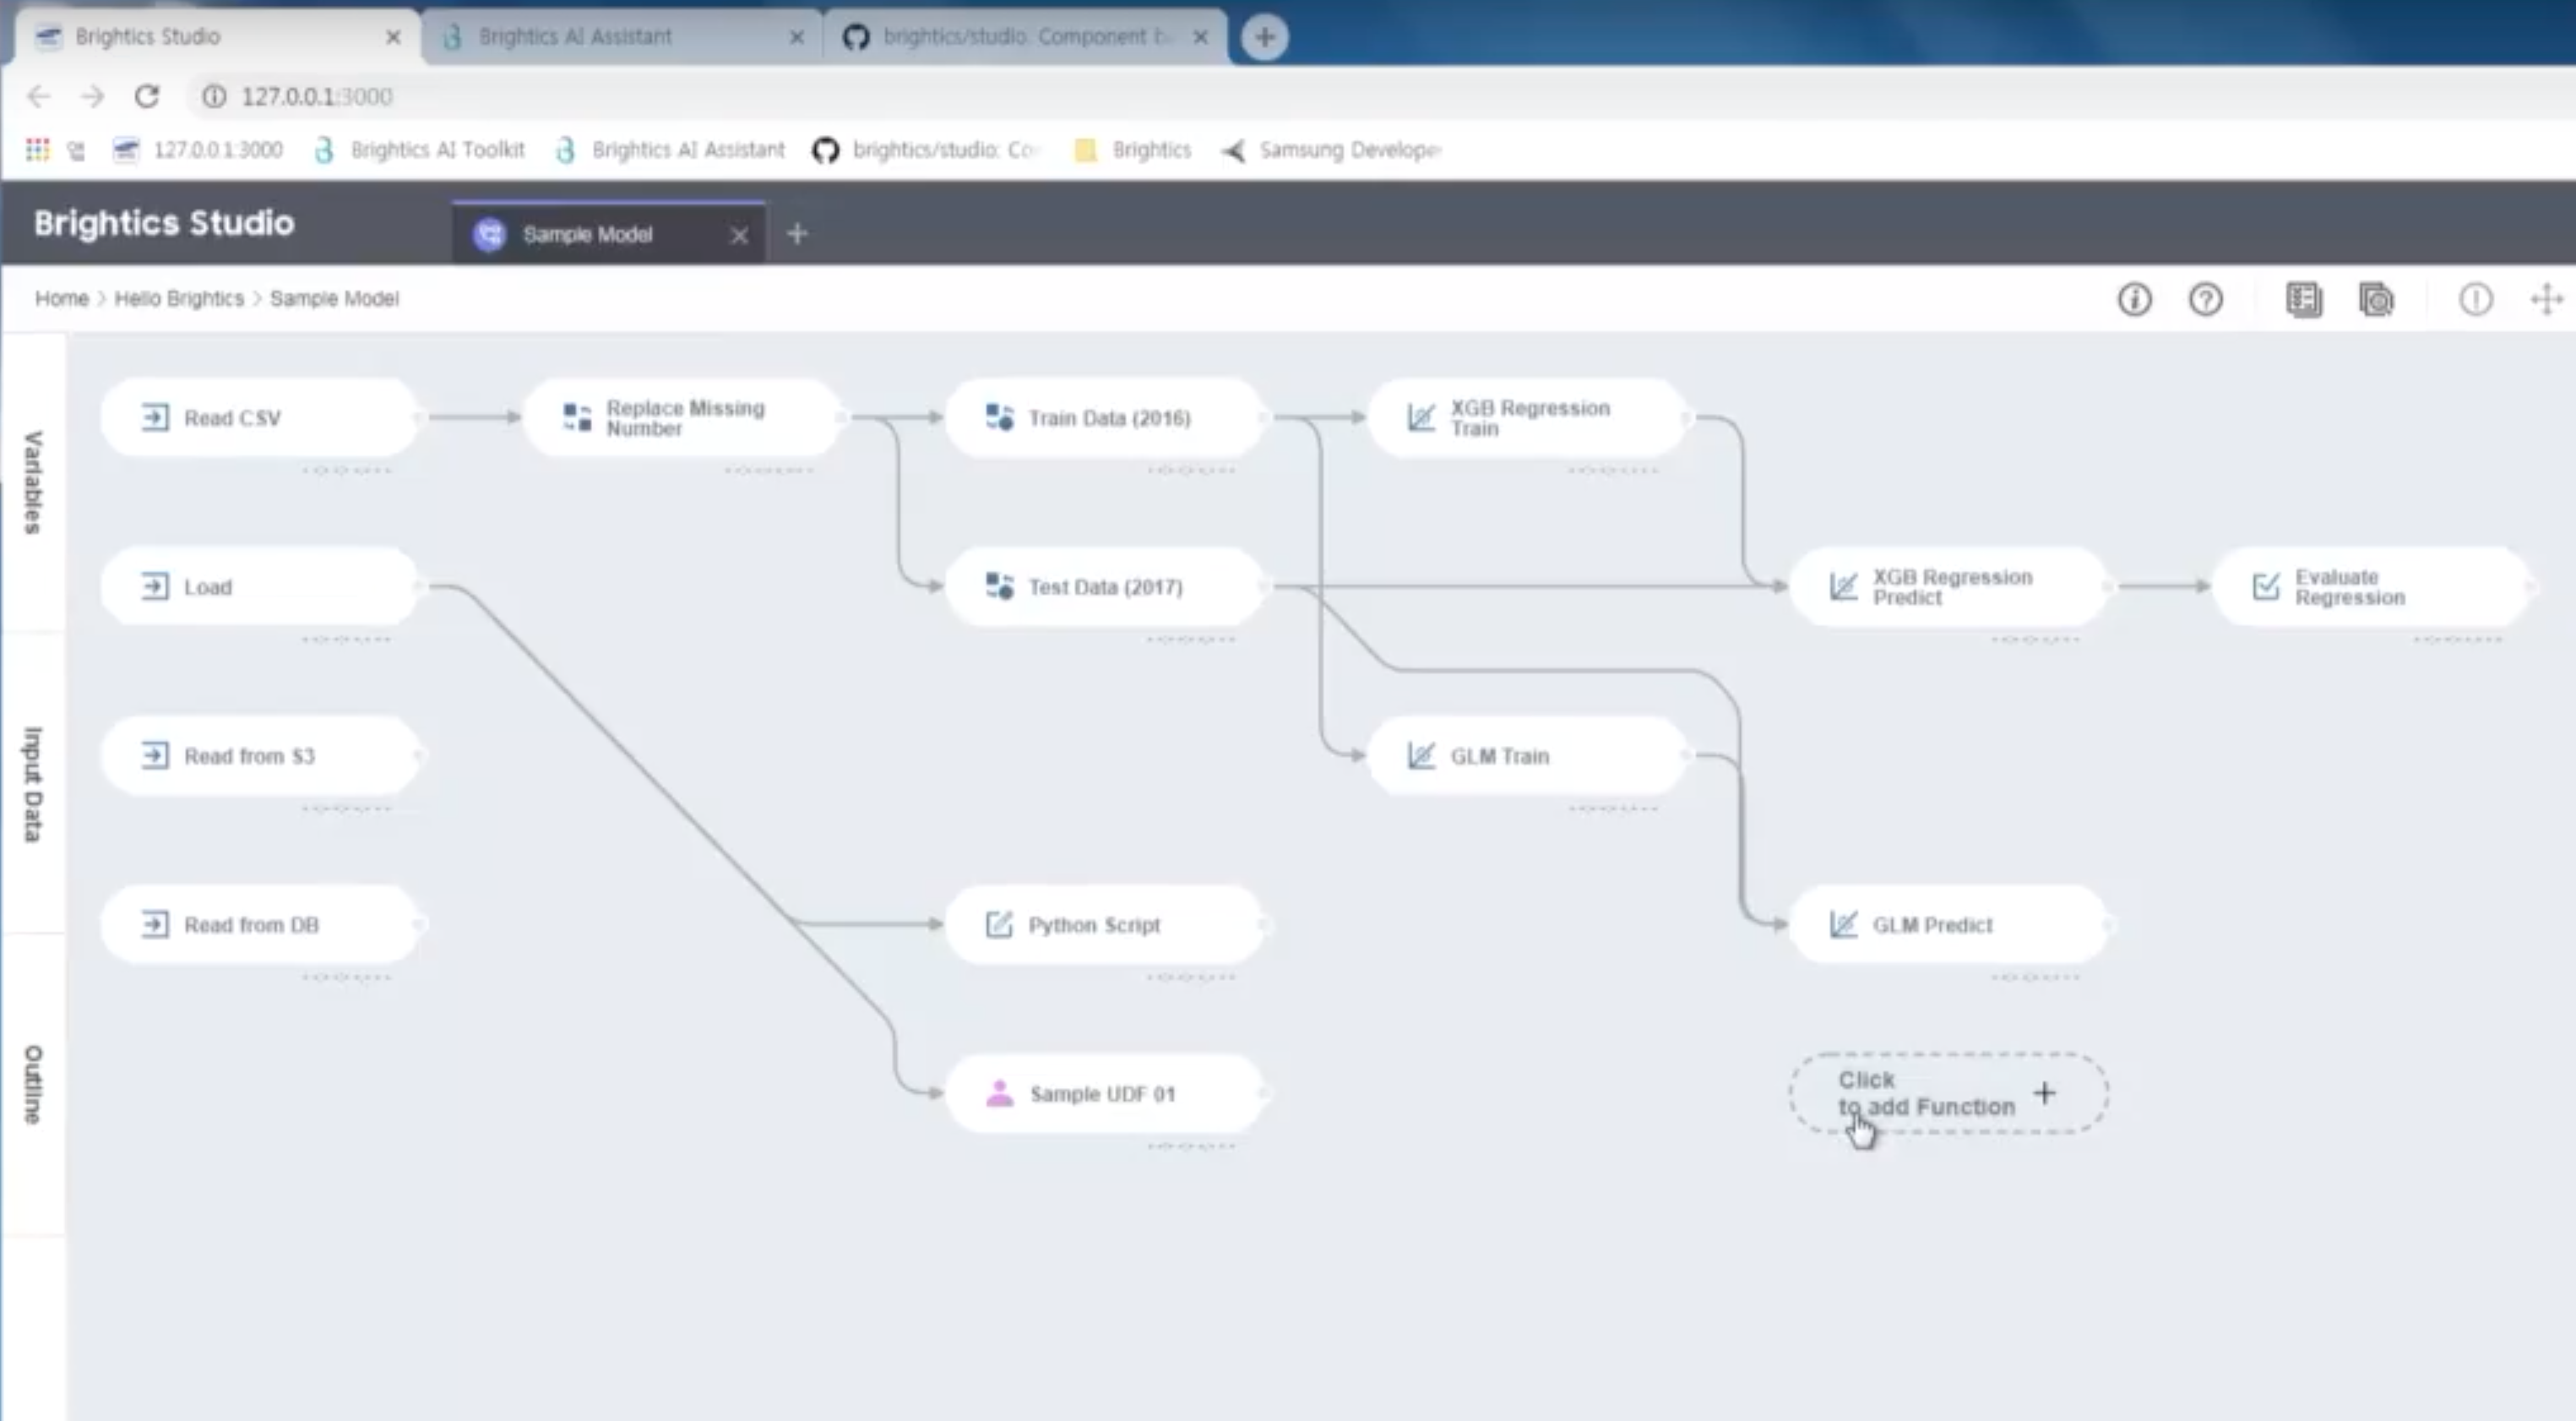Open the help question mark icon
Screen dimensions: 2576x1421
click(2205, 299)
